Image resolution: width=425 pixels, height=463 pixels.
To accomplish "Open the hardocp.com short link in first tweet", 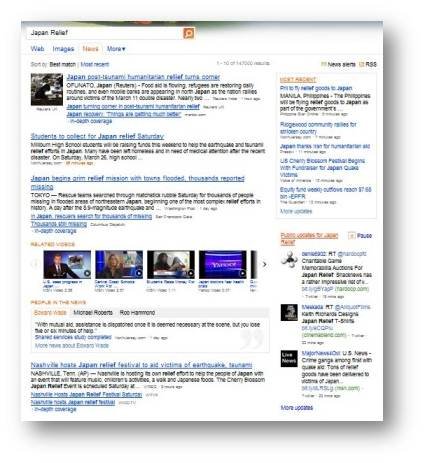I will click(x=317, y=289).
